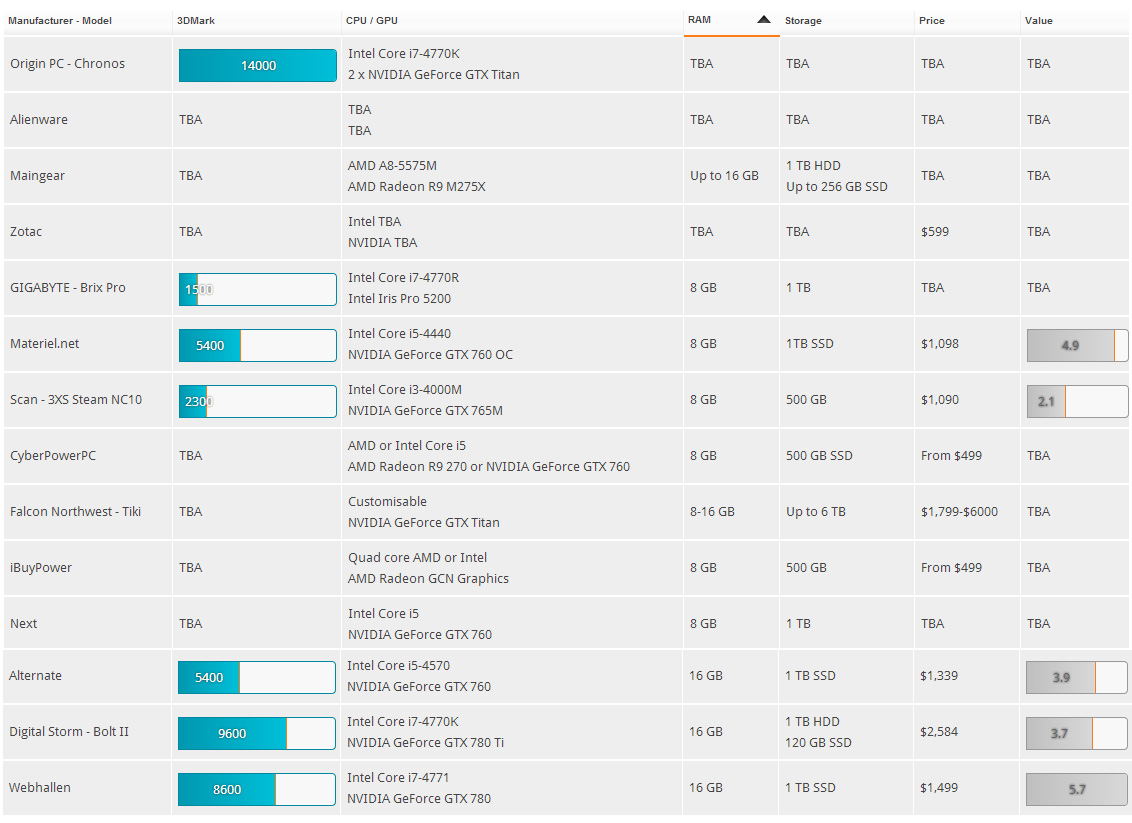This screenshot has width=1132, height=823.
Task: Select the Alienware manufacturer cell
Action: coord(39,120)
